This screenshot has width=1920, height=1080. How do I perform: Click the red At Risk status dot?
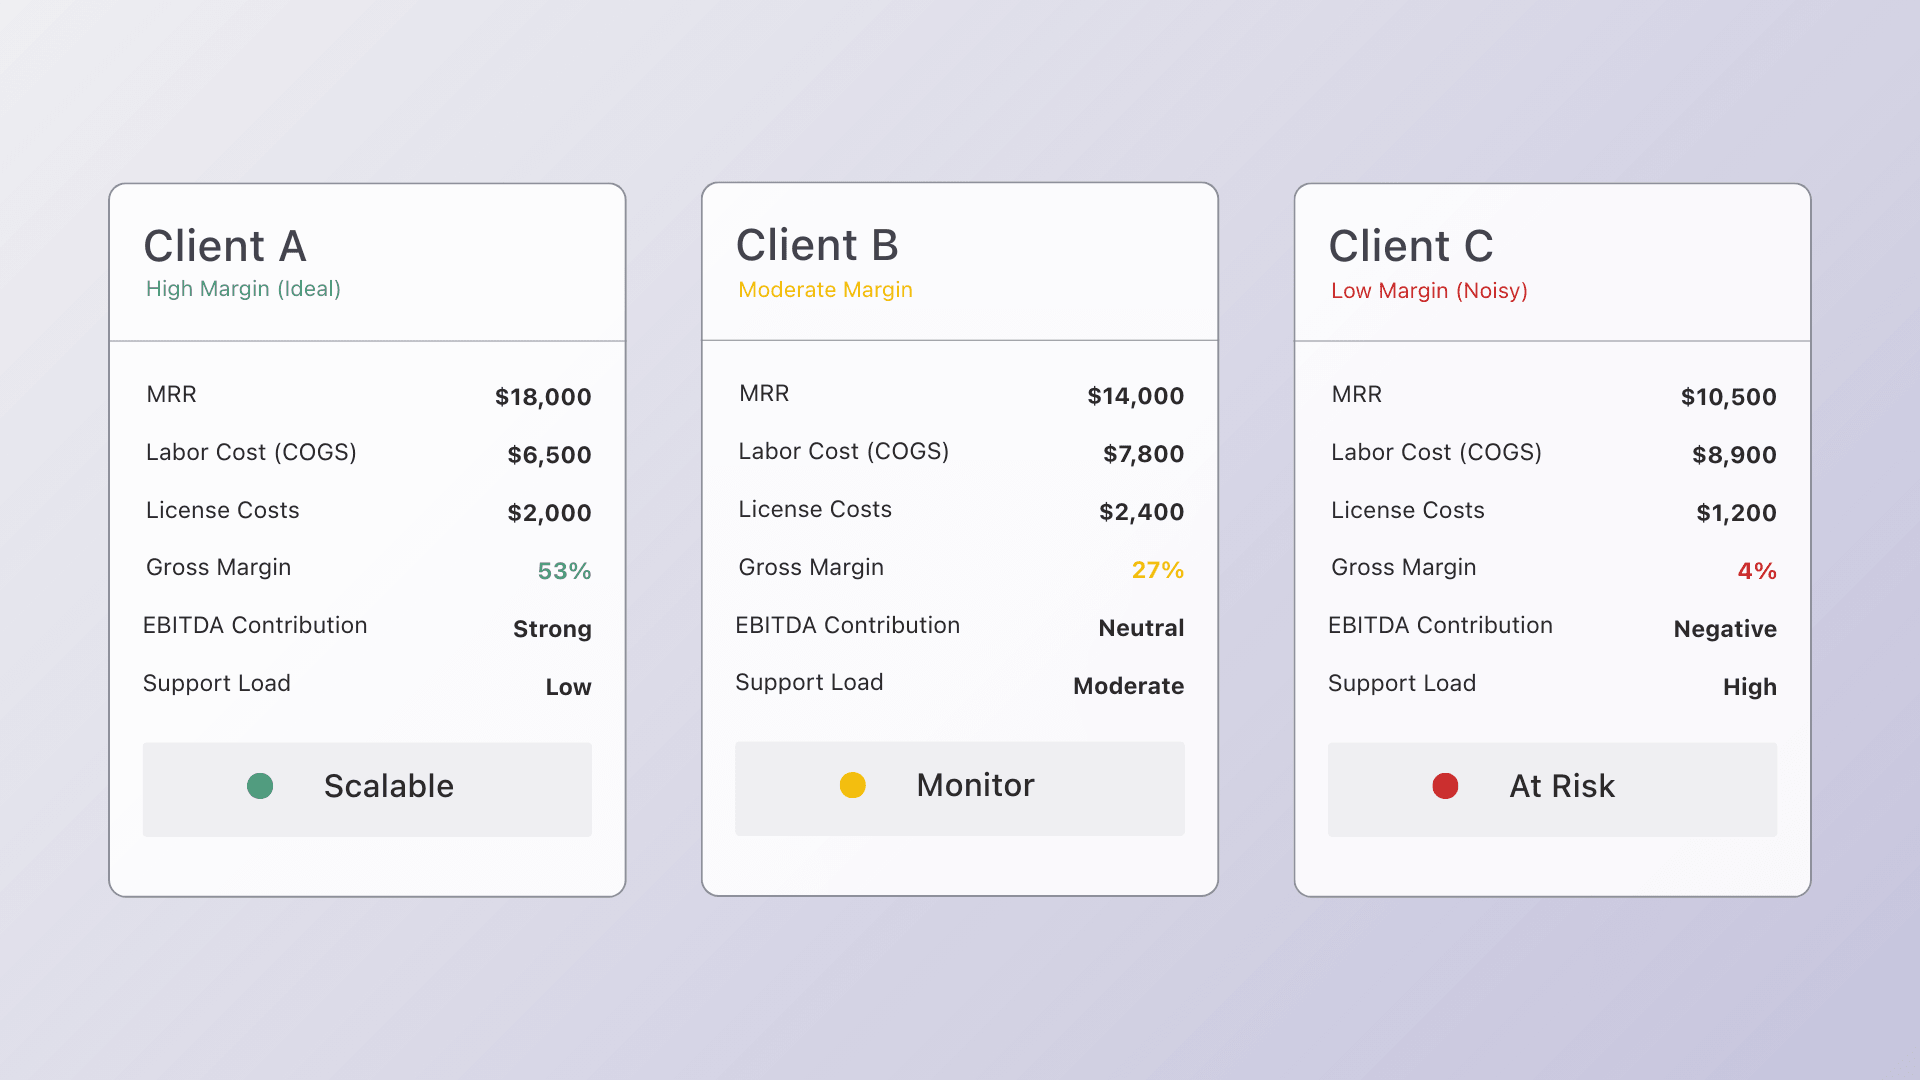[x=1445, y=786]
